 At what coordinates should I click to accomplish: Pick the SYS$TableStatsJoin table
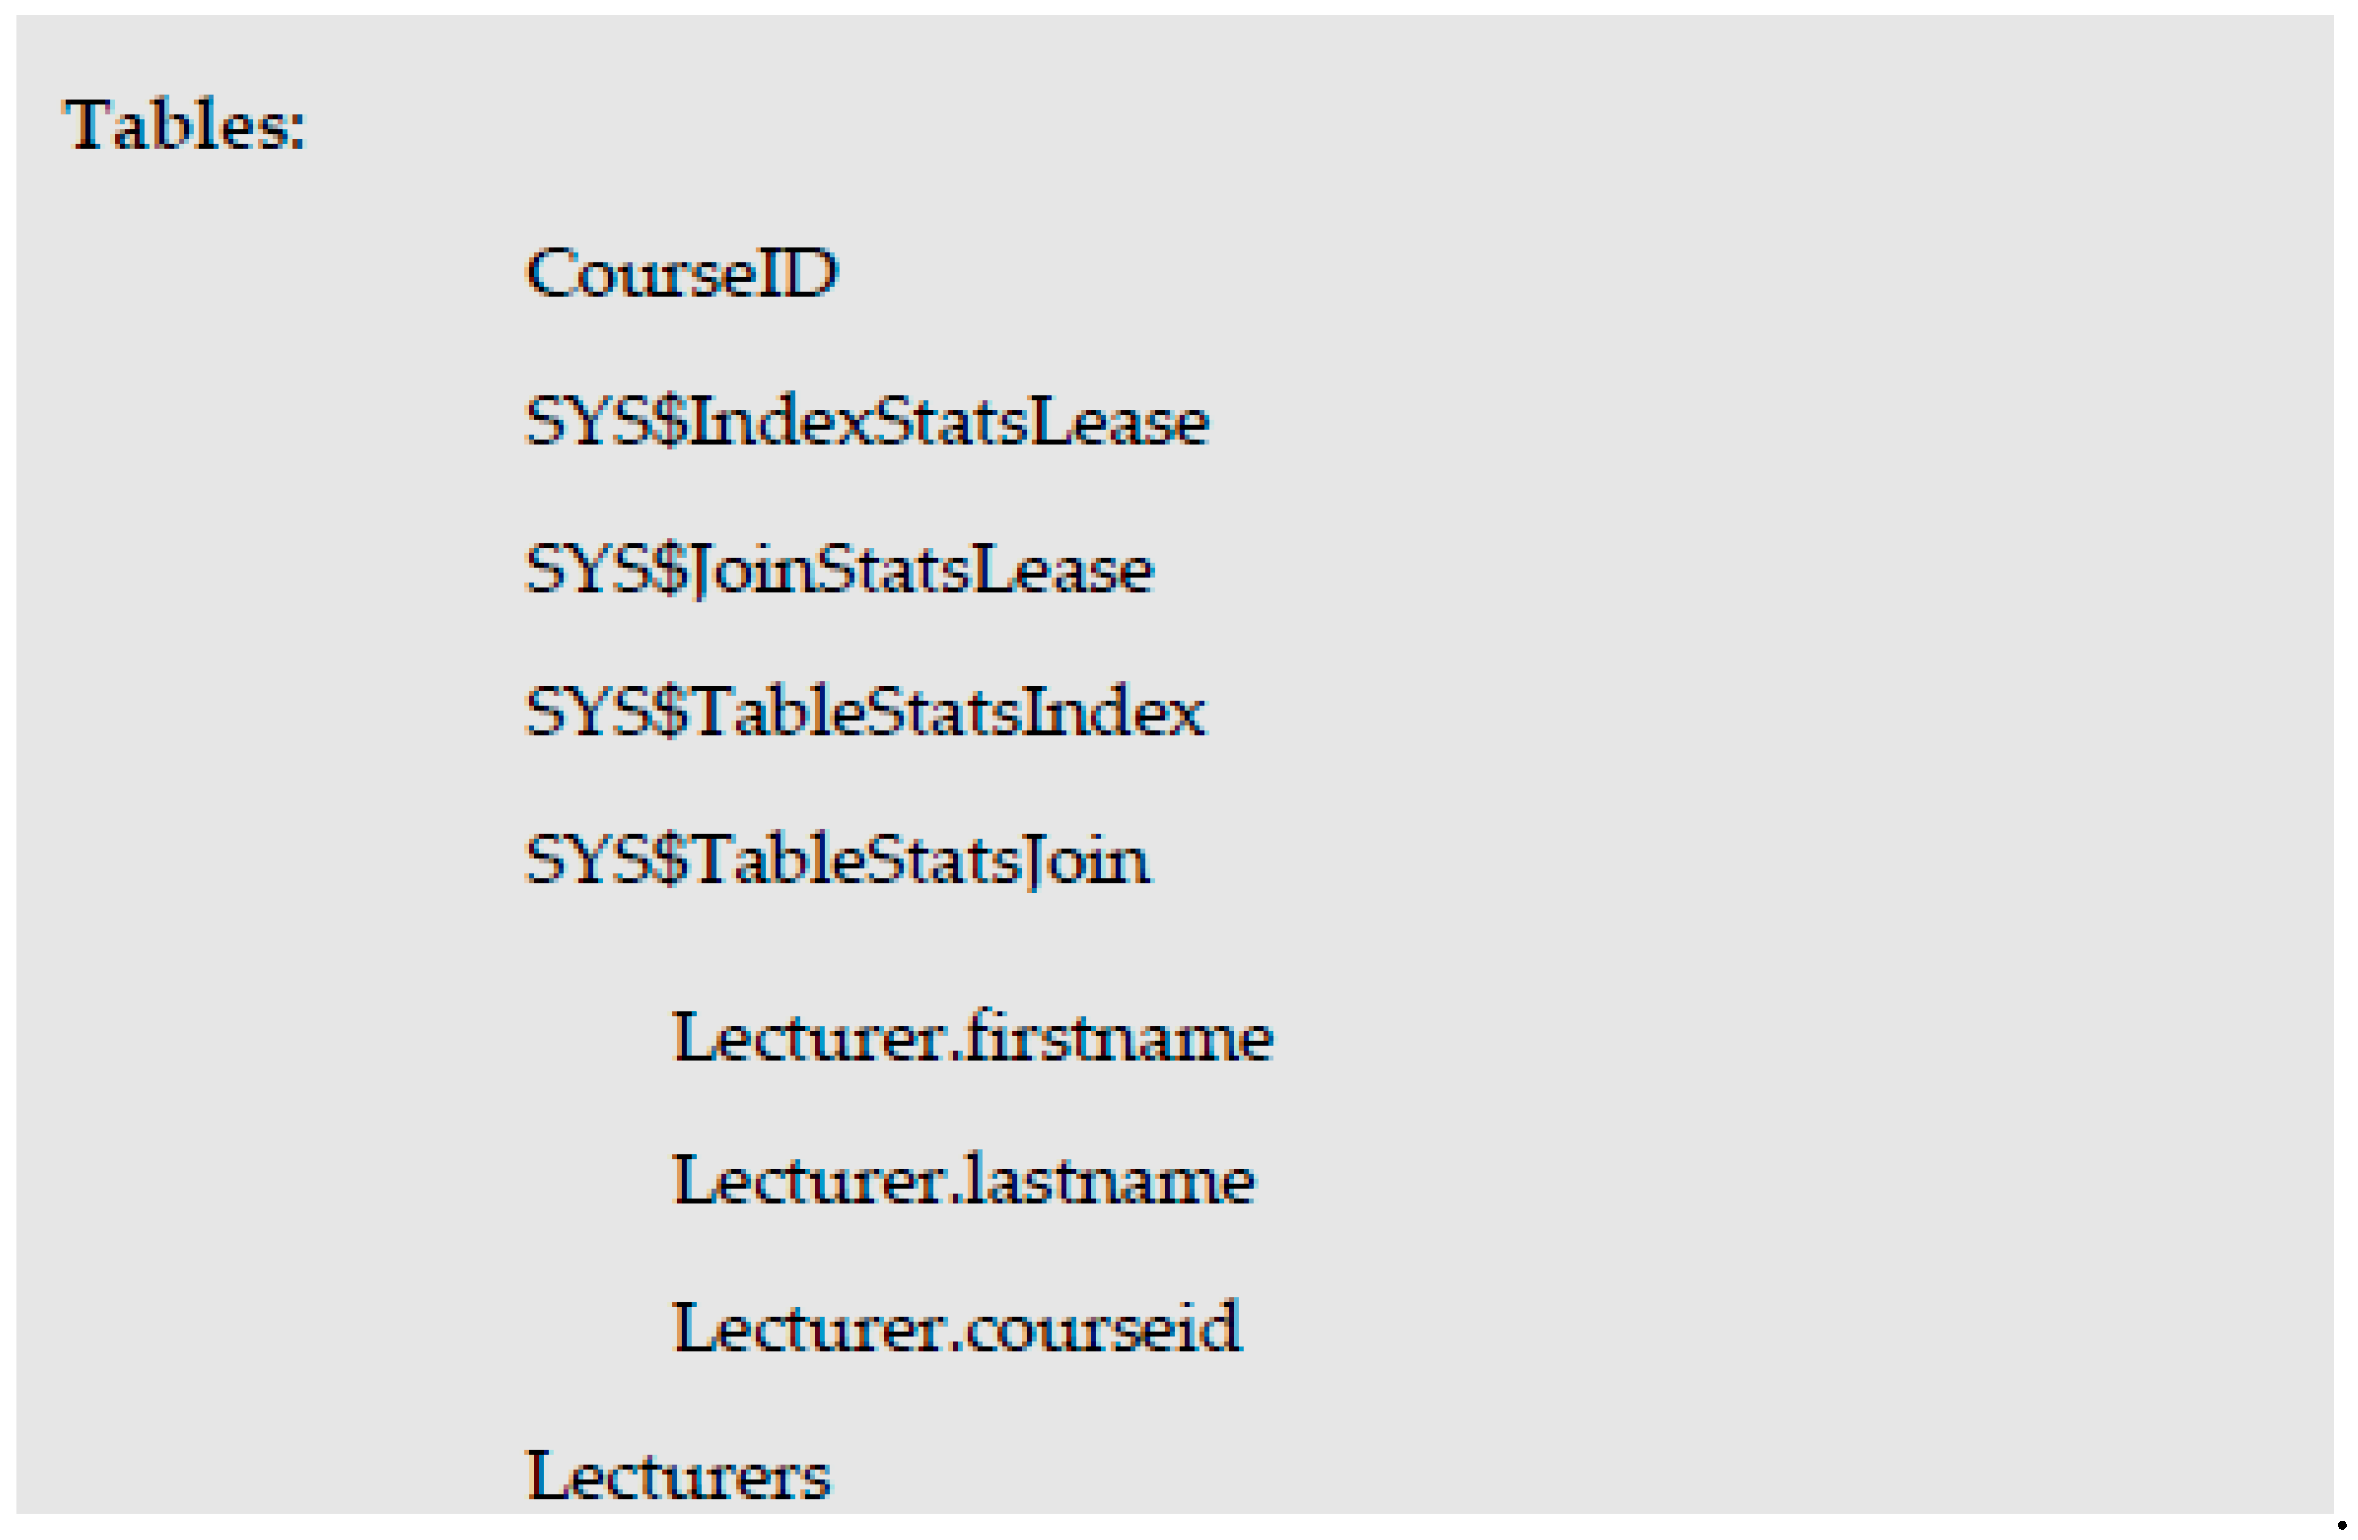point(838,860)
